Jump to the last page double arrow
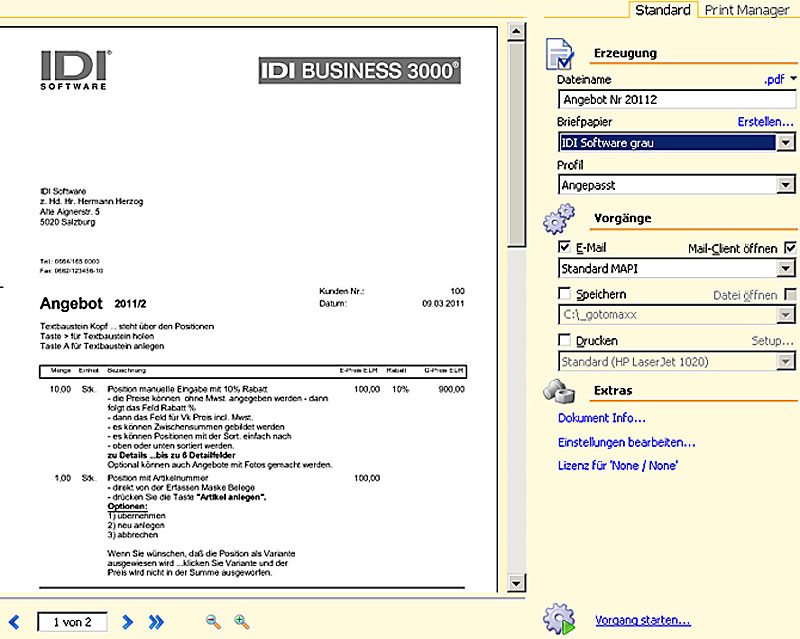 tap(156, 622)
